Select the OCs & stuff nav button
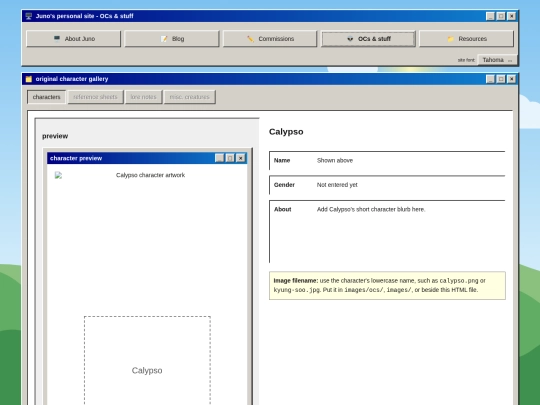Image resolution: width=540 pixels, height=405 pixels. 368,39
